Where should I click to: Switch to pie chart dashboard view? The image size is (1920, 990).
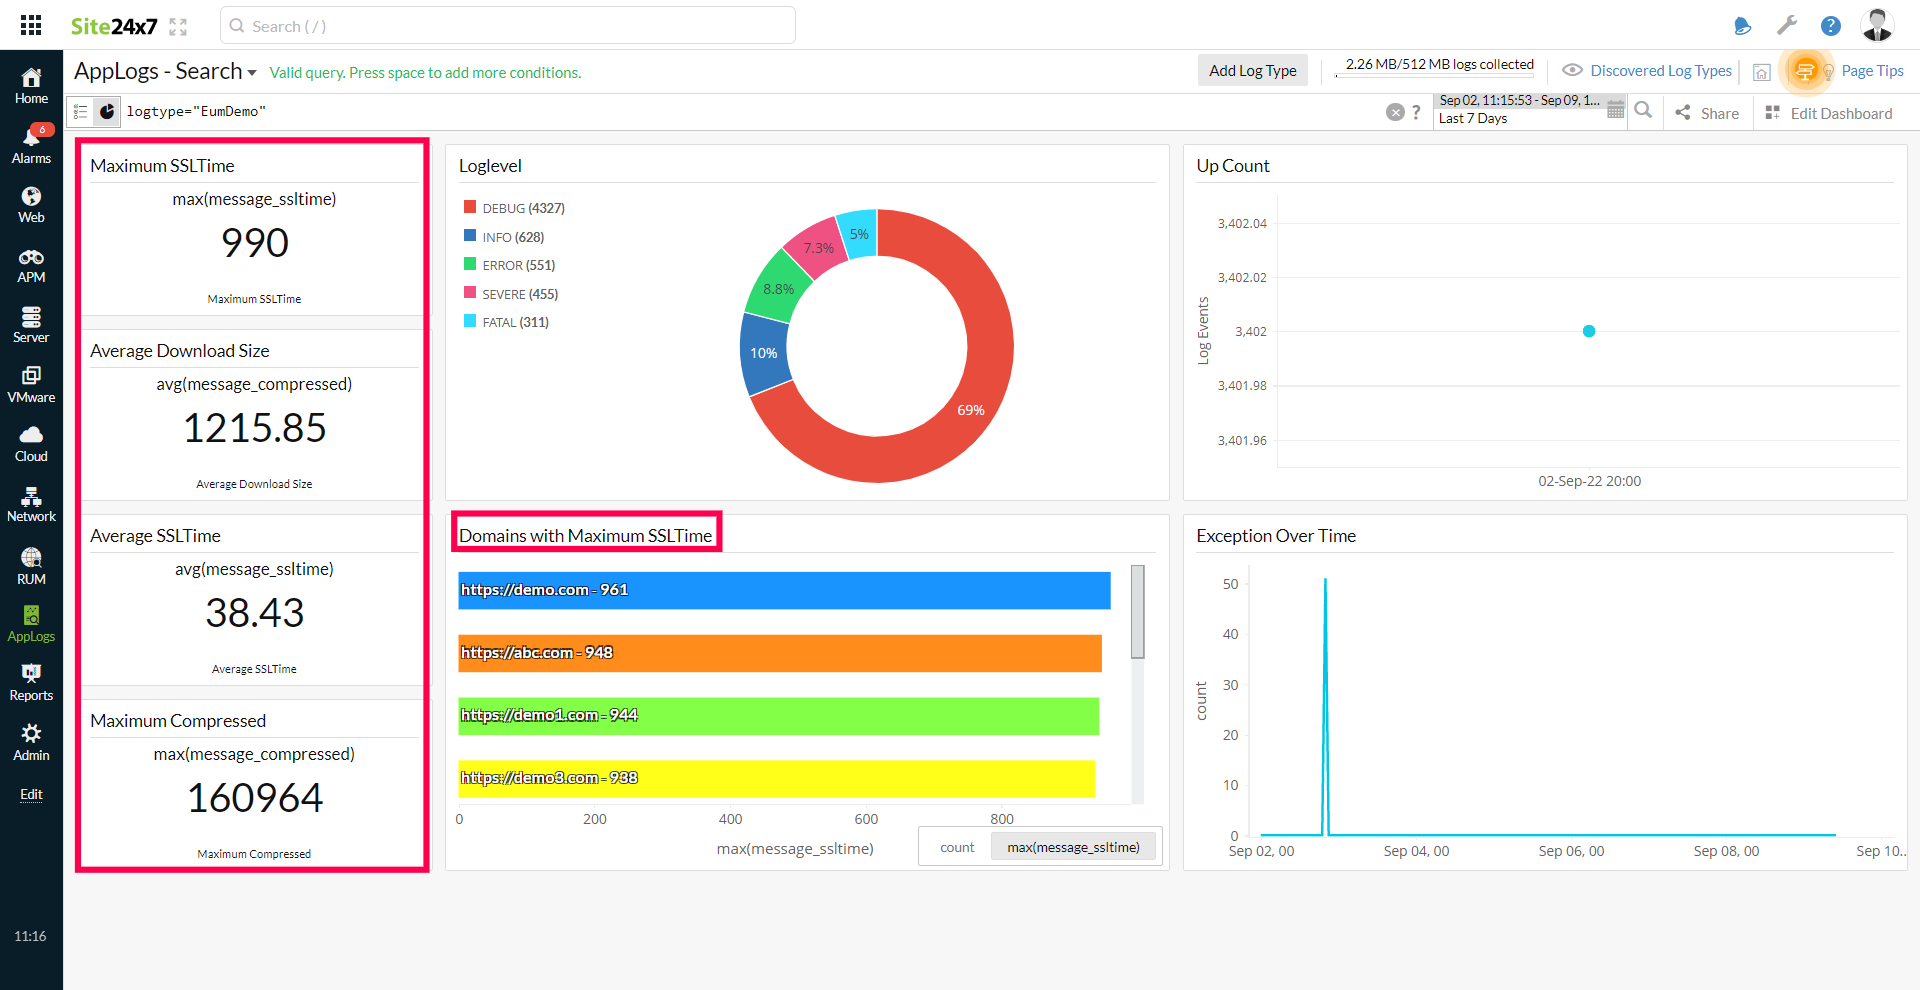click(107, 111)
